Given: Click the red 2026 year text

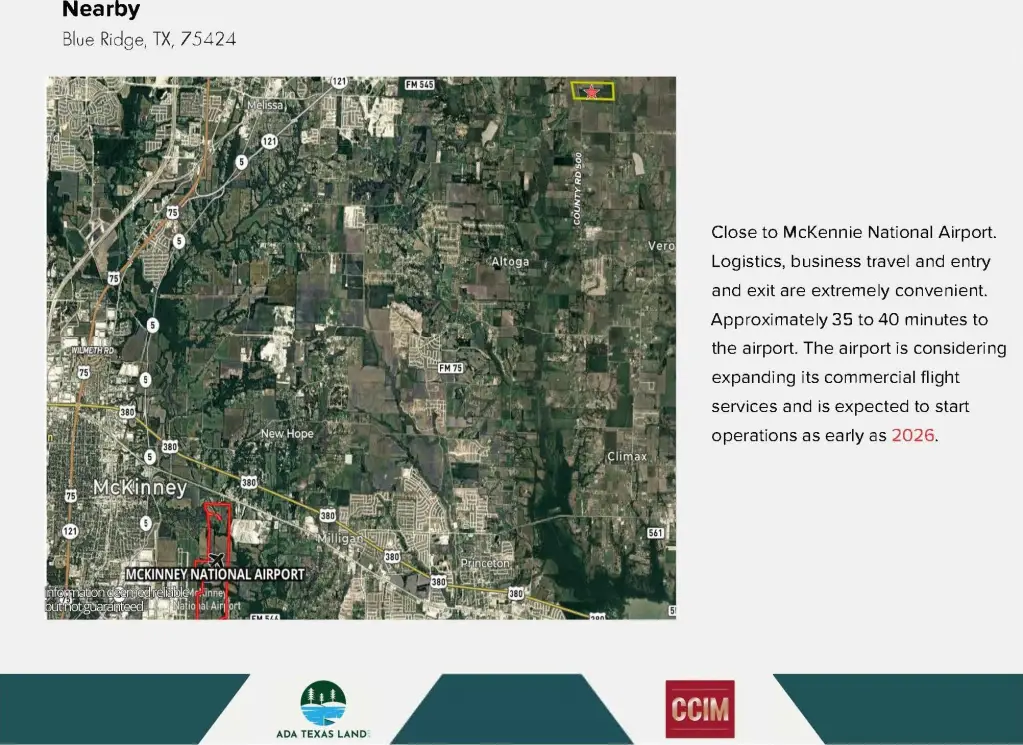Looking at the screenshot, I should pos(913,435).
